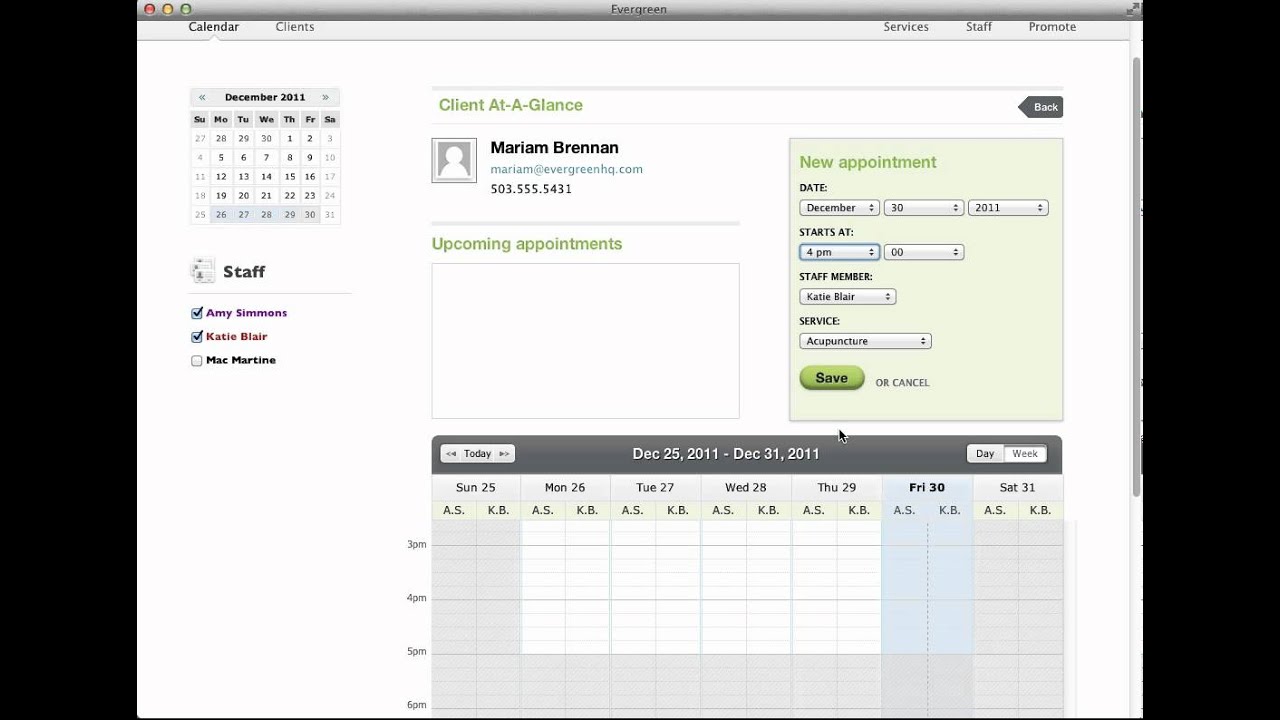Select December 5 in mini calendar
Viewport: 1280px width, 720px height.
pos(221,158)
